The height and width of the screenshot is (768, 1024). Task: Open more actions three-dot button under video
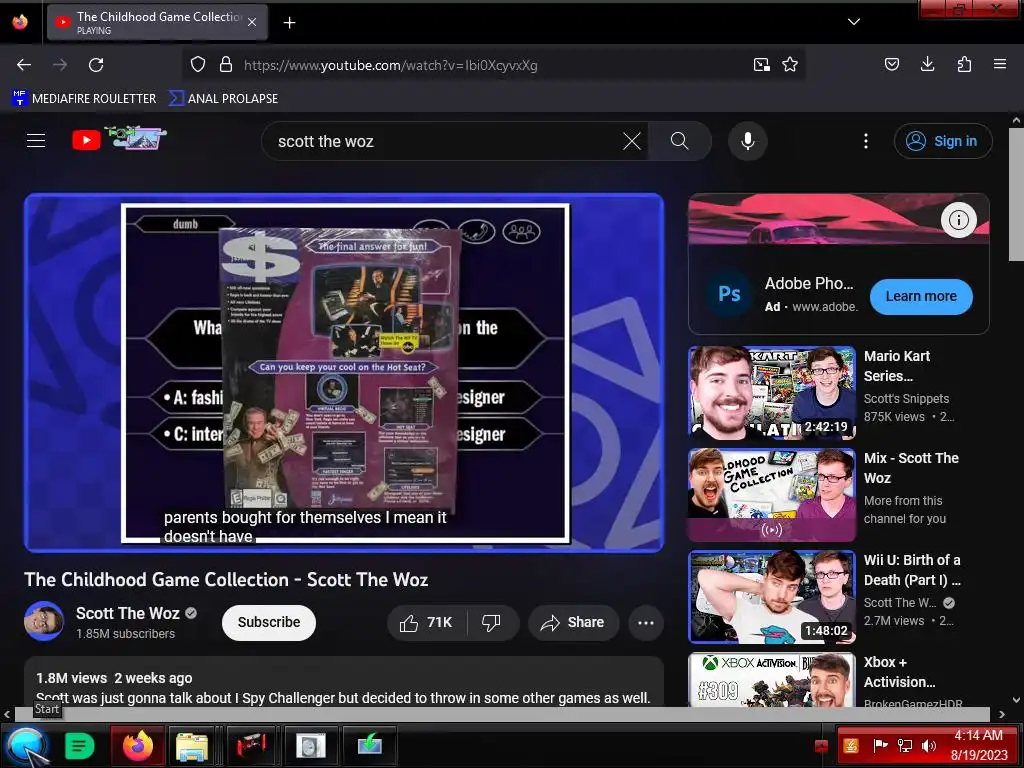(x=645, y=622)
